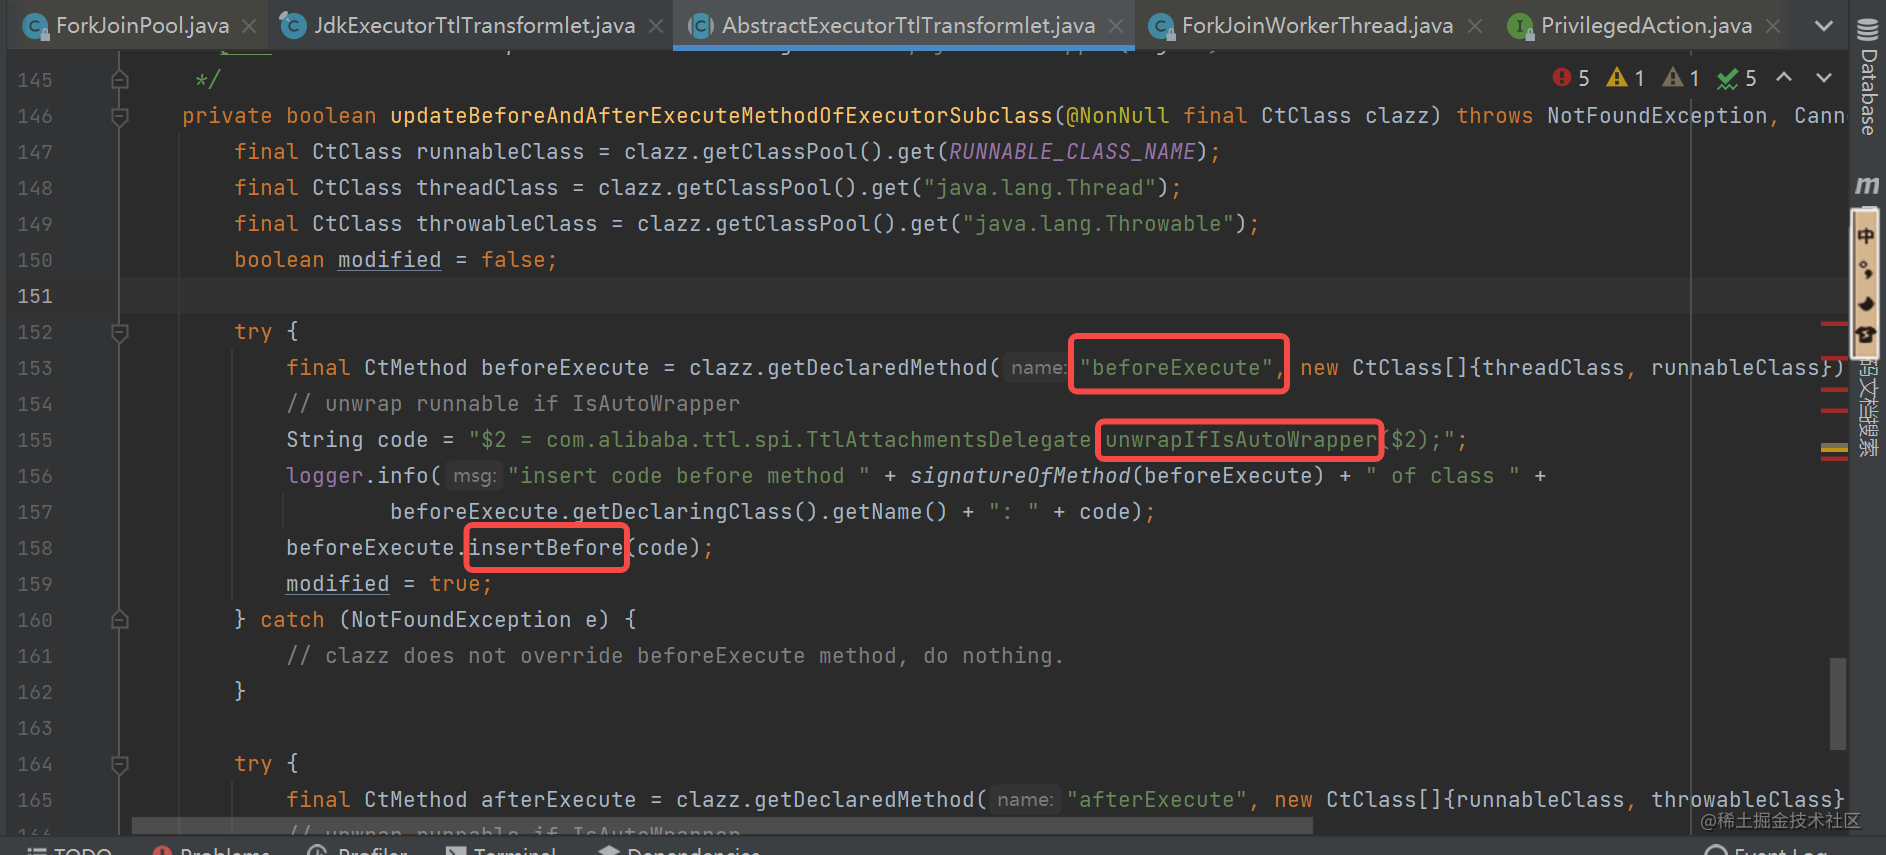Open the Maven tool window
The width and height of the screenshot is (1886, 855).
pyautogui.click(x=1866, y=185)
